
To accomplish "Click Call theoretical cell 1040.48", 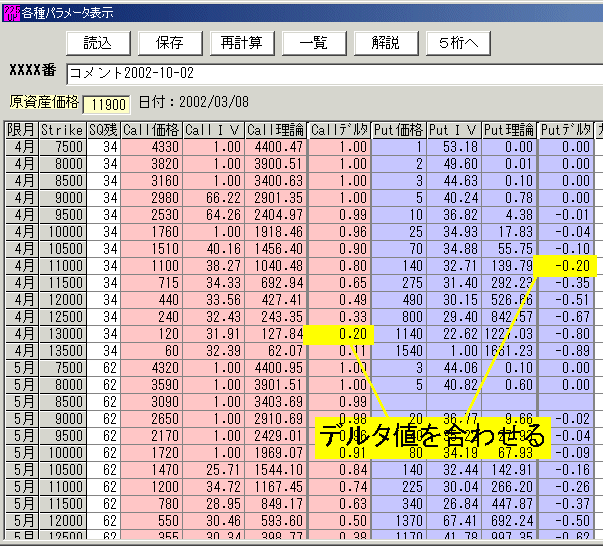I will point(276,266).
